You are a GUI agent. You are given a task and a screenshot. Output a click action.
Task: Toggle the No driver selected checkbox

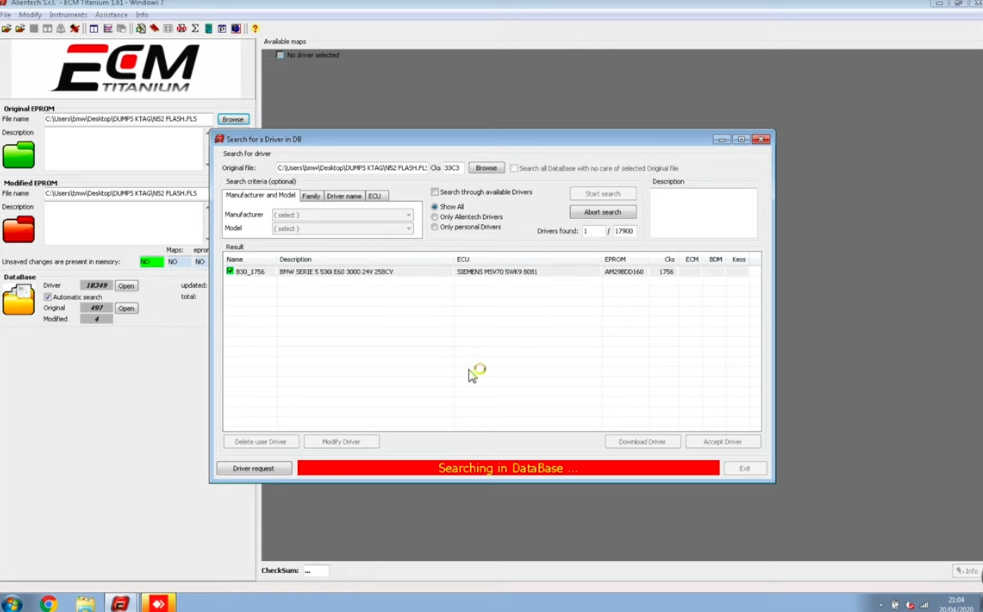coord(280,55)
